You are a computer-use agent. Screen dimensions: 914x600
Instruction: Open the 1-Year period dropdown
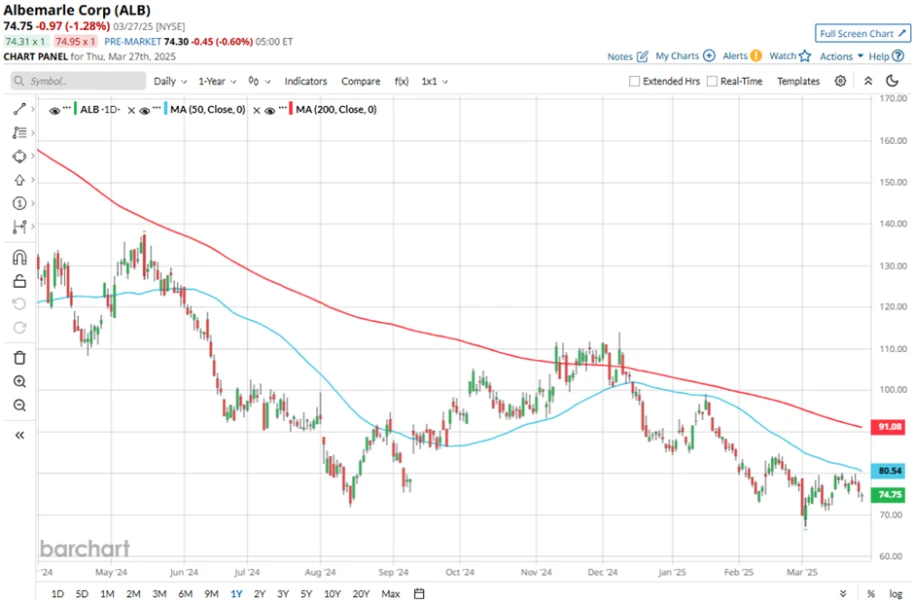217,81
